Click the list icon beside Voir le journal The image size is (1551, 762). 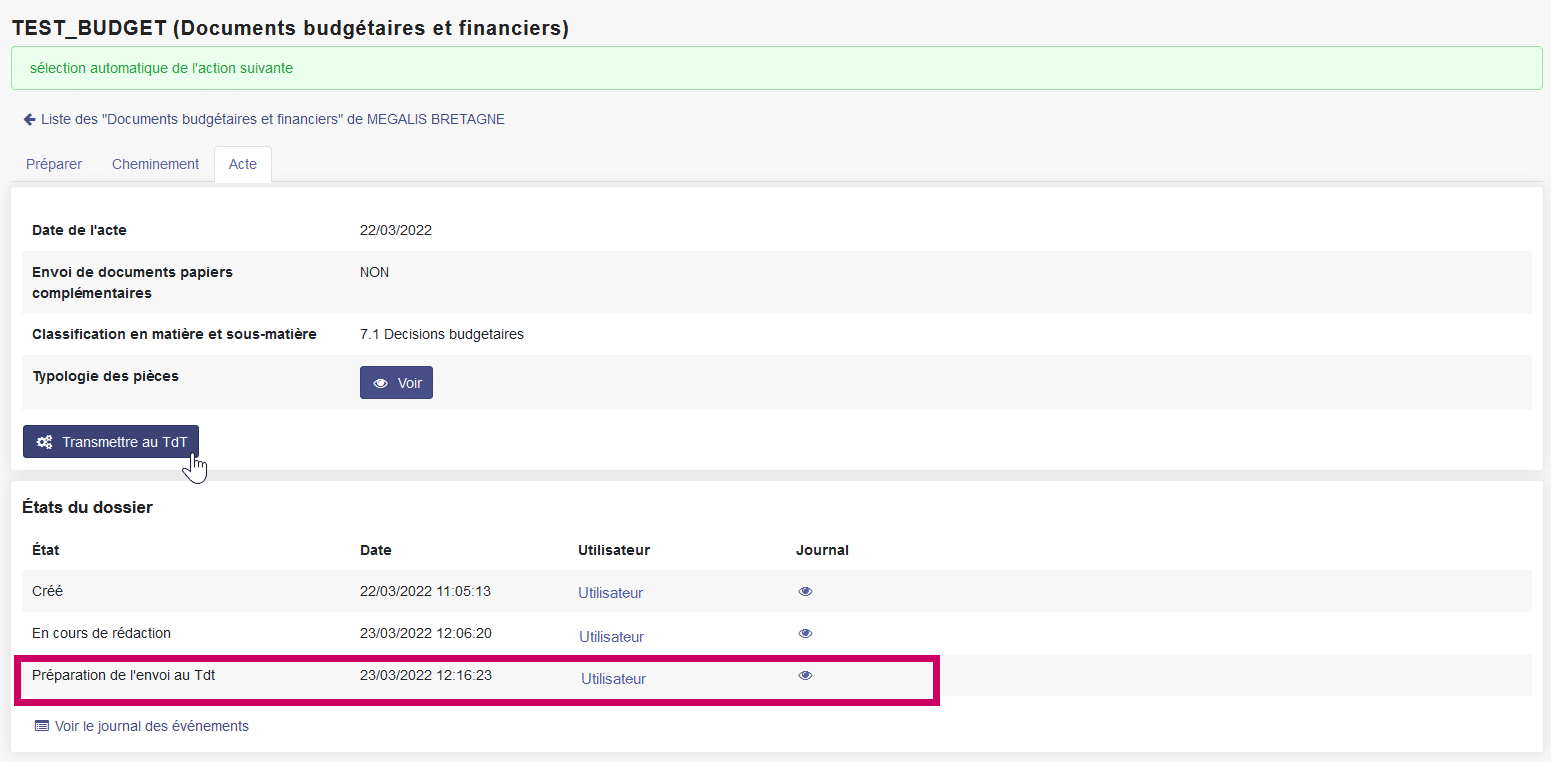[41, 726]
